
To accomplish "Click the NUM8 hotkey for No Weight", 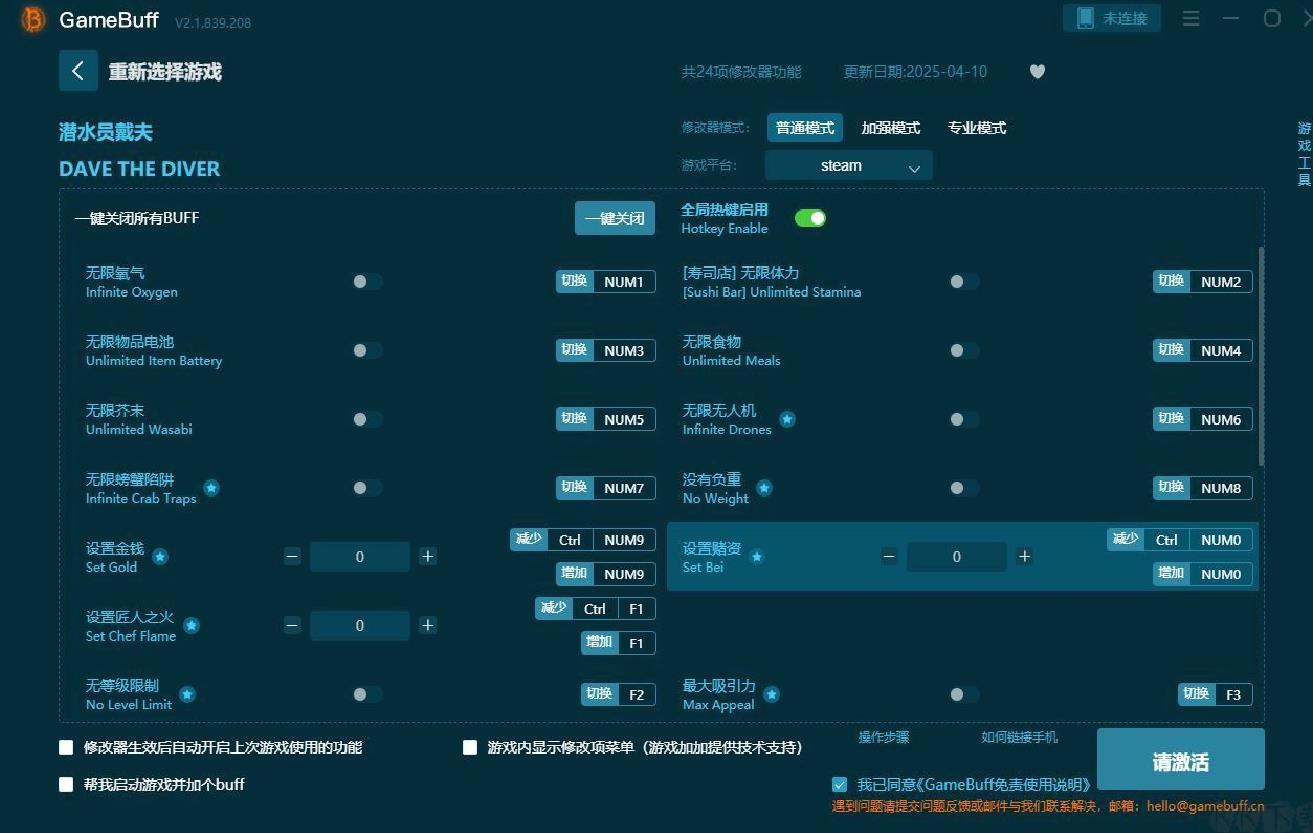I will [x=1221, y=488].
